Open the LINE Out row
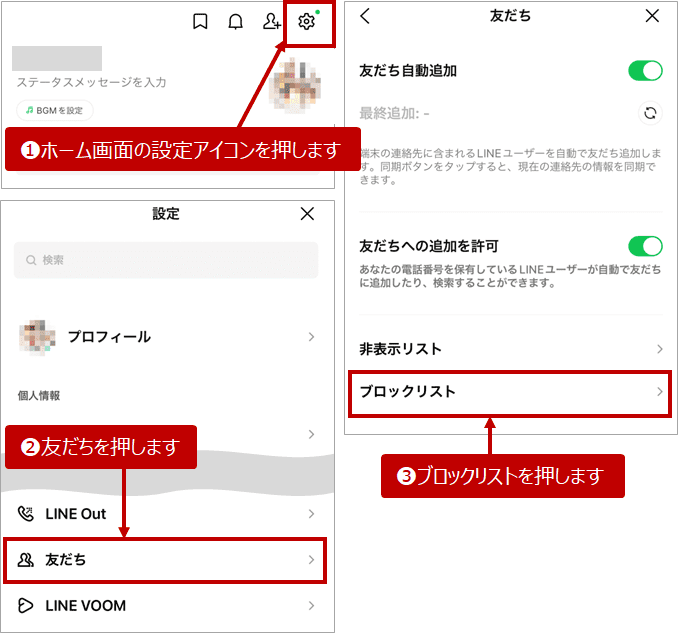 [167, 514]
